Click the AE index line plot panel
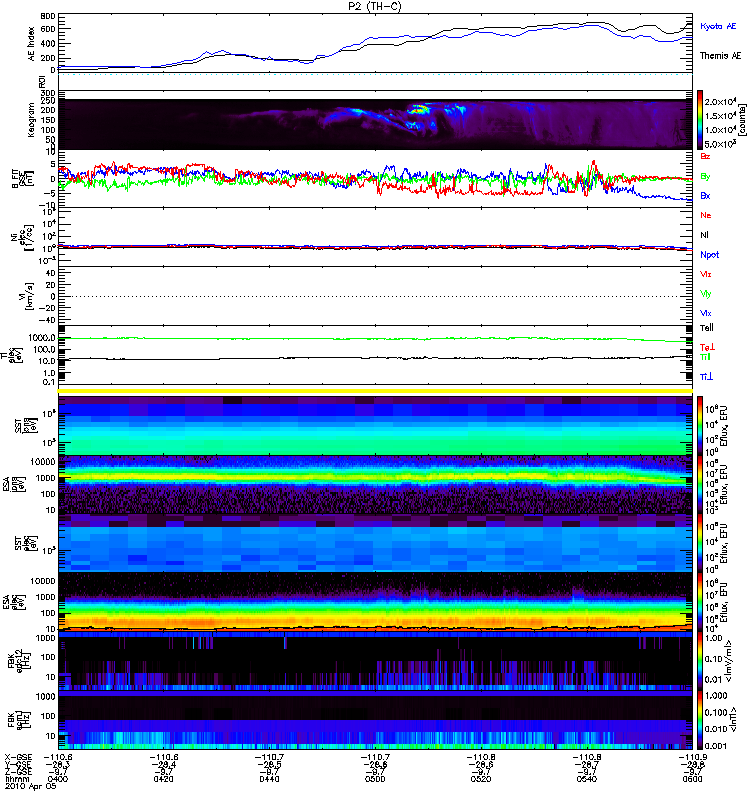Viewport: 750px width, 800px height. pos(375,44)
